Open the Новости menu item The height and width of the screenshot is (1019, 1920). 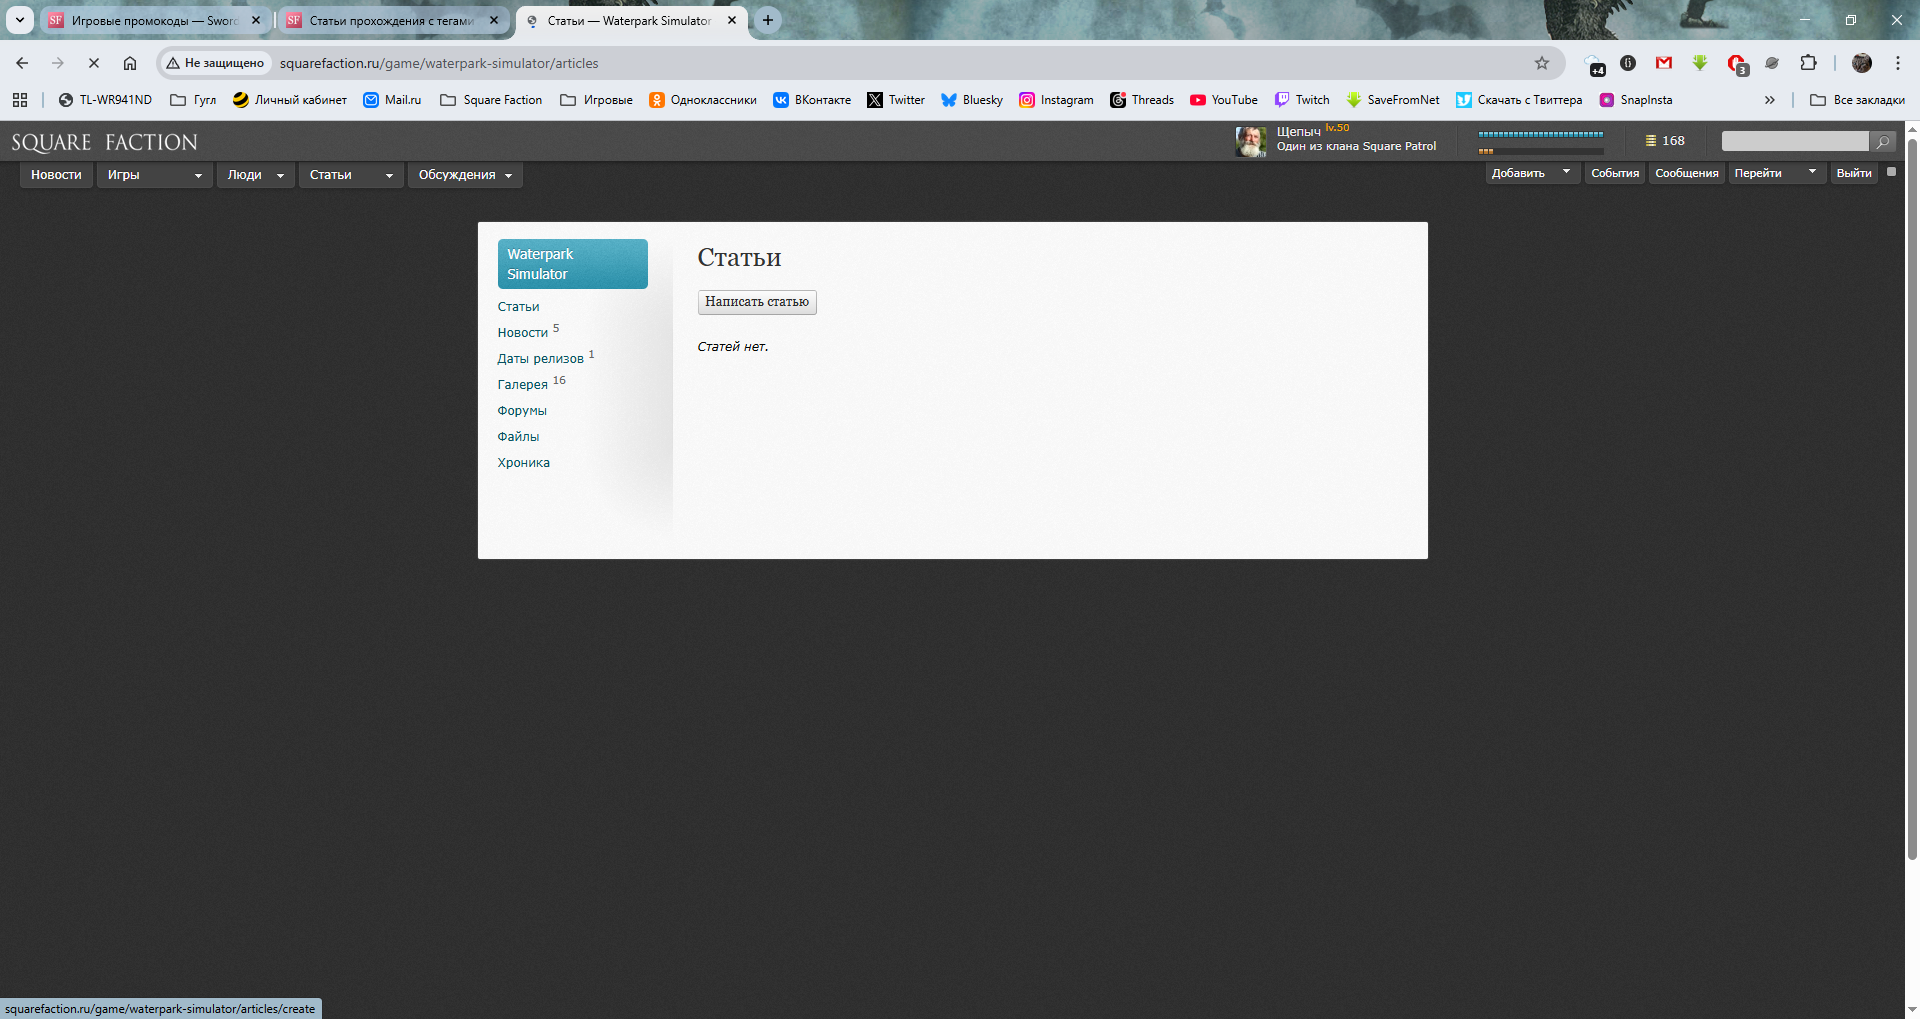56,175
